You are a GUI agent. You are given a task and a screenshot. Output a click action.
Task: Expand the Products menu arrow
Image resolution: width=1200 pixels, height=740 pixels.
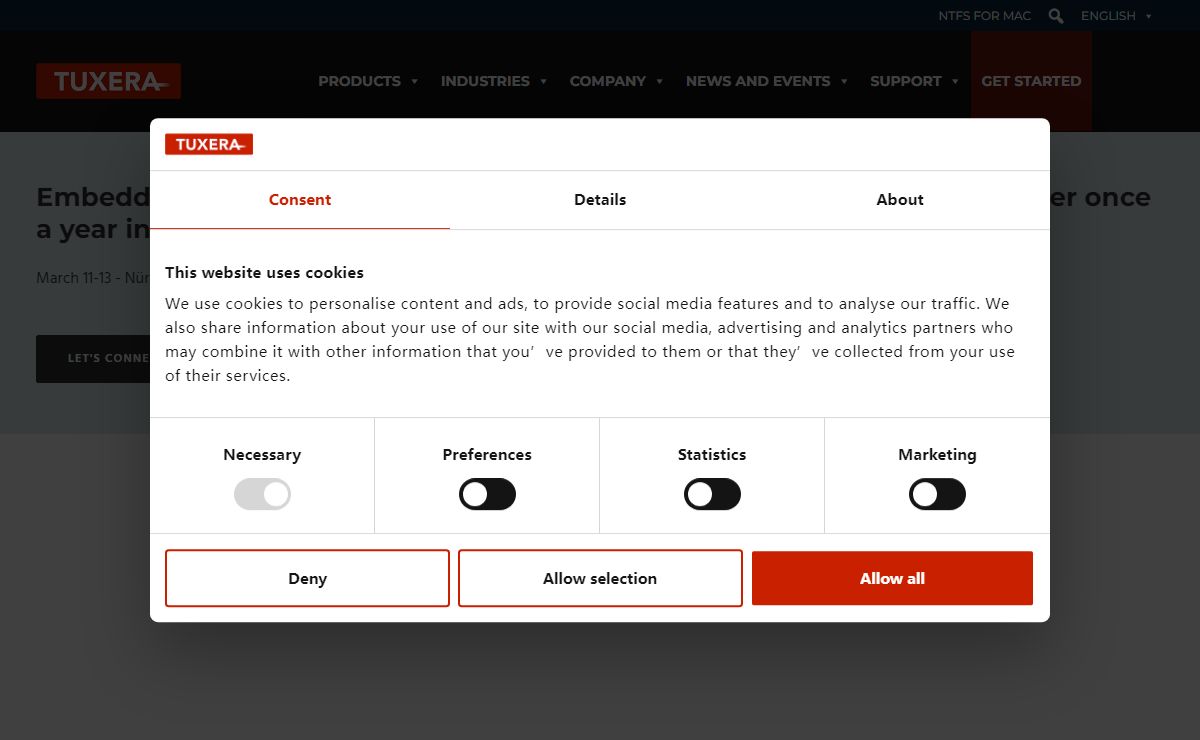[414, 82]
